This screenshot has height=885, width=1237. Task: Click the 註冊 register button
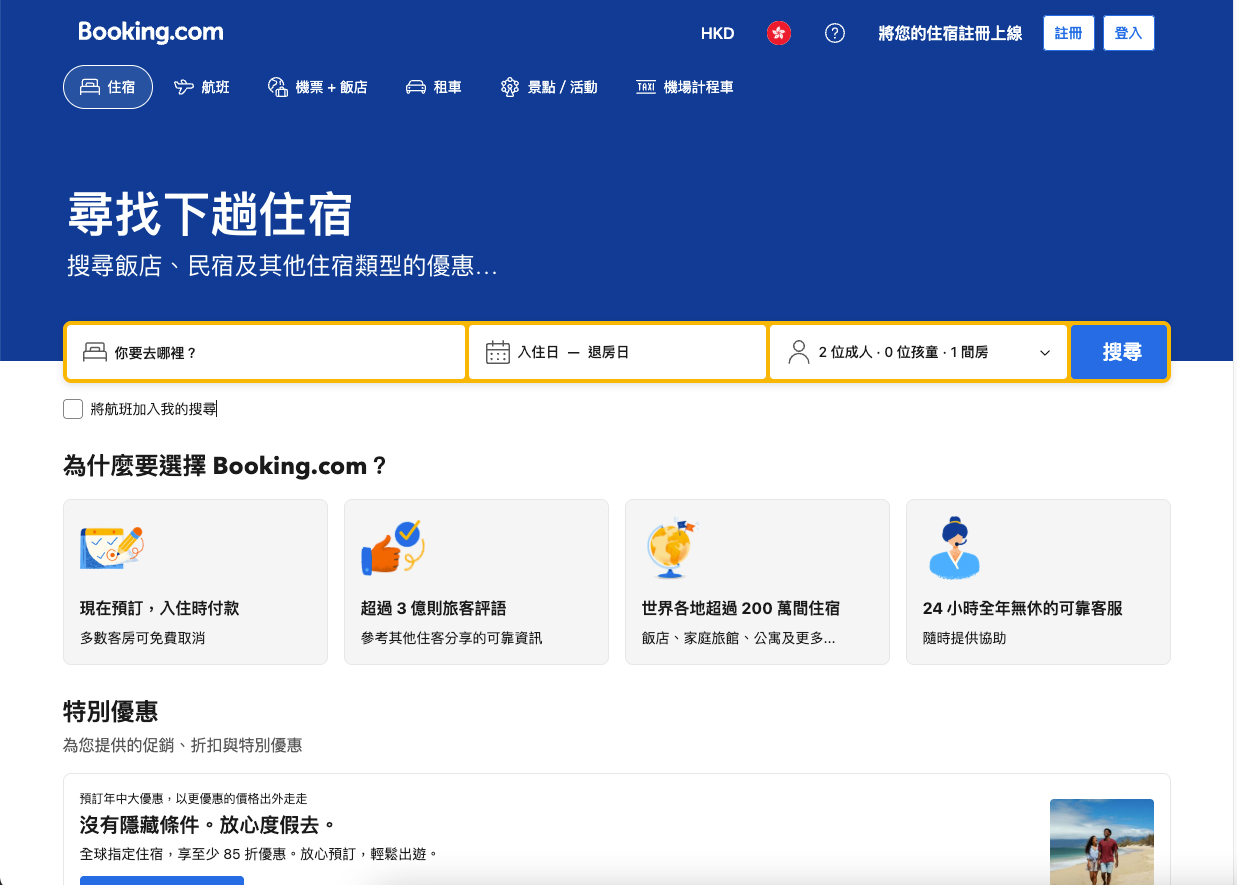(1068, 33)
